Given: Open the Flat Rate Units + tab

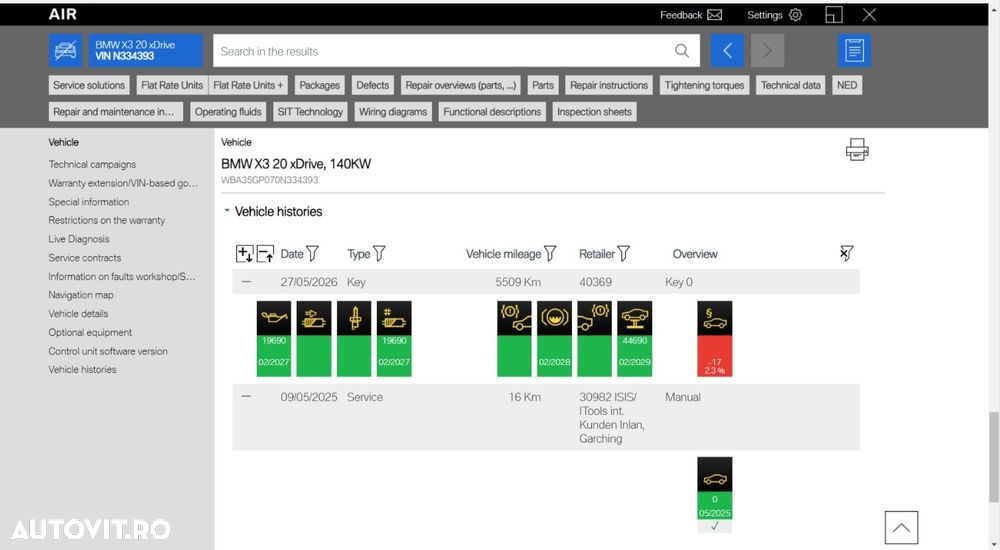Looking at the screenshot, I should (248, 85).
